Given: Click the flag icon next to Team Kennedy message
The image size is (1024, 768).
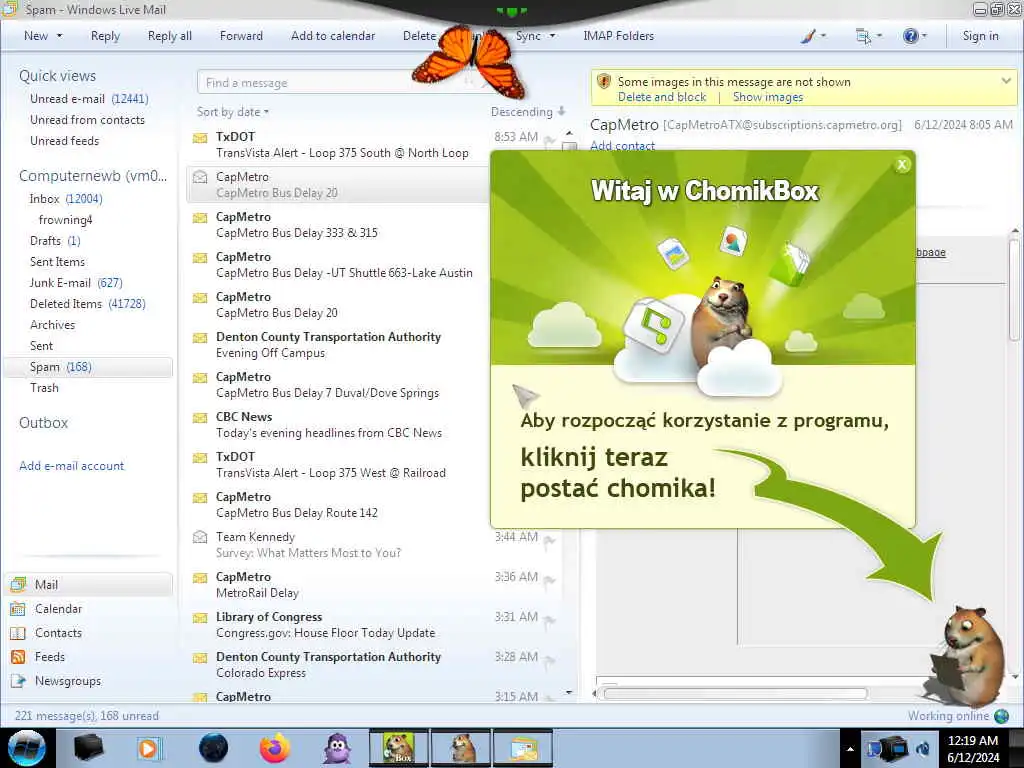Looking at the screenshot, I should (x=550, y=541).
